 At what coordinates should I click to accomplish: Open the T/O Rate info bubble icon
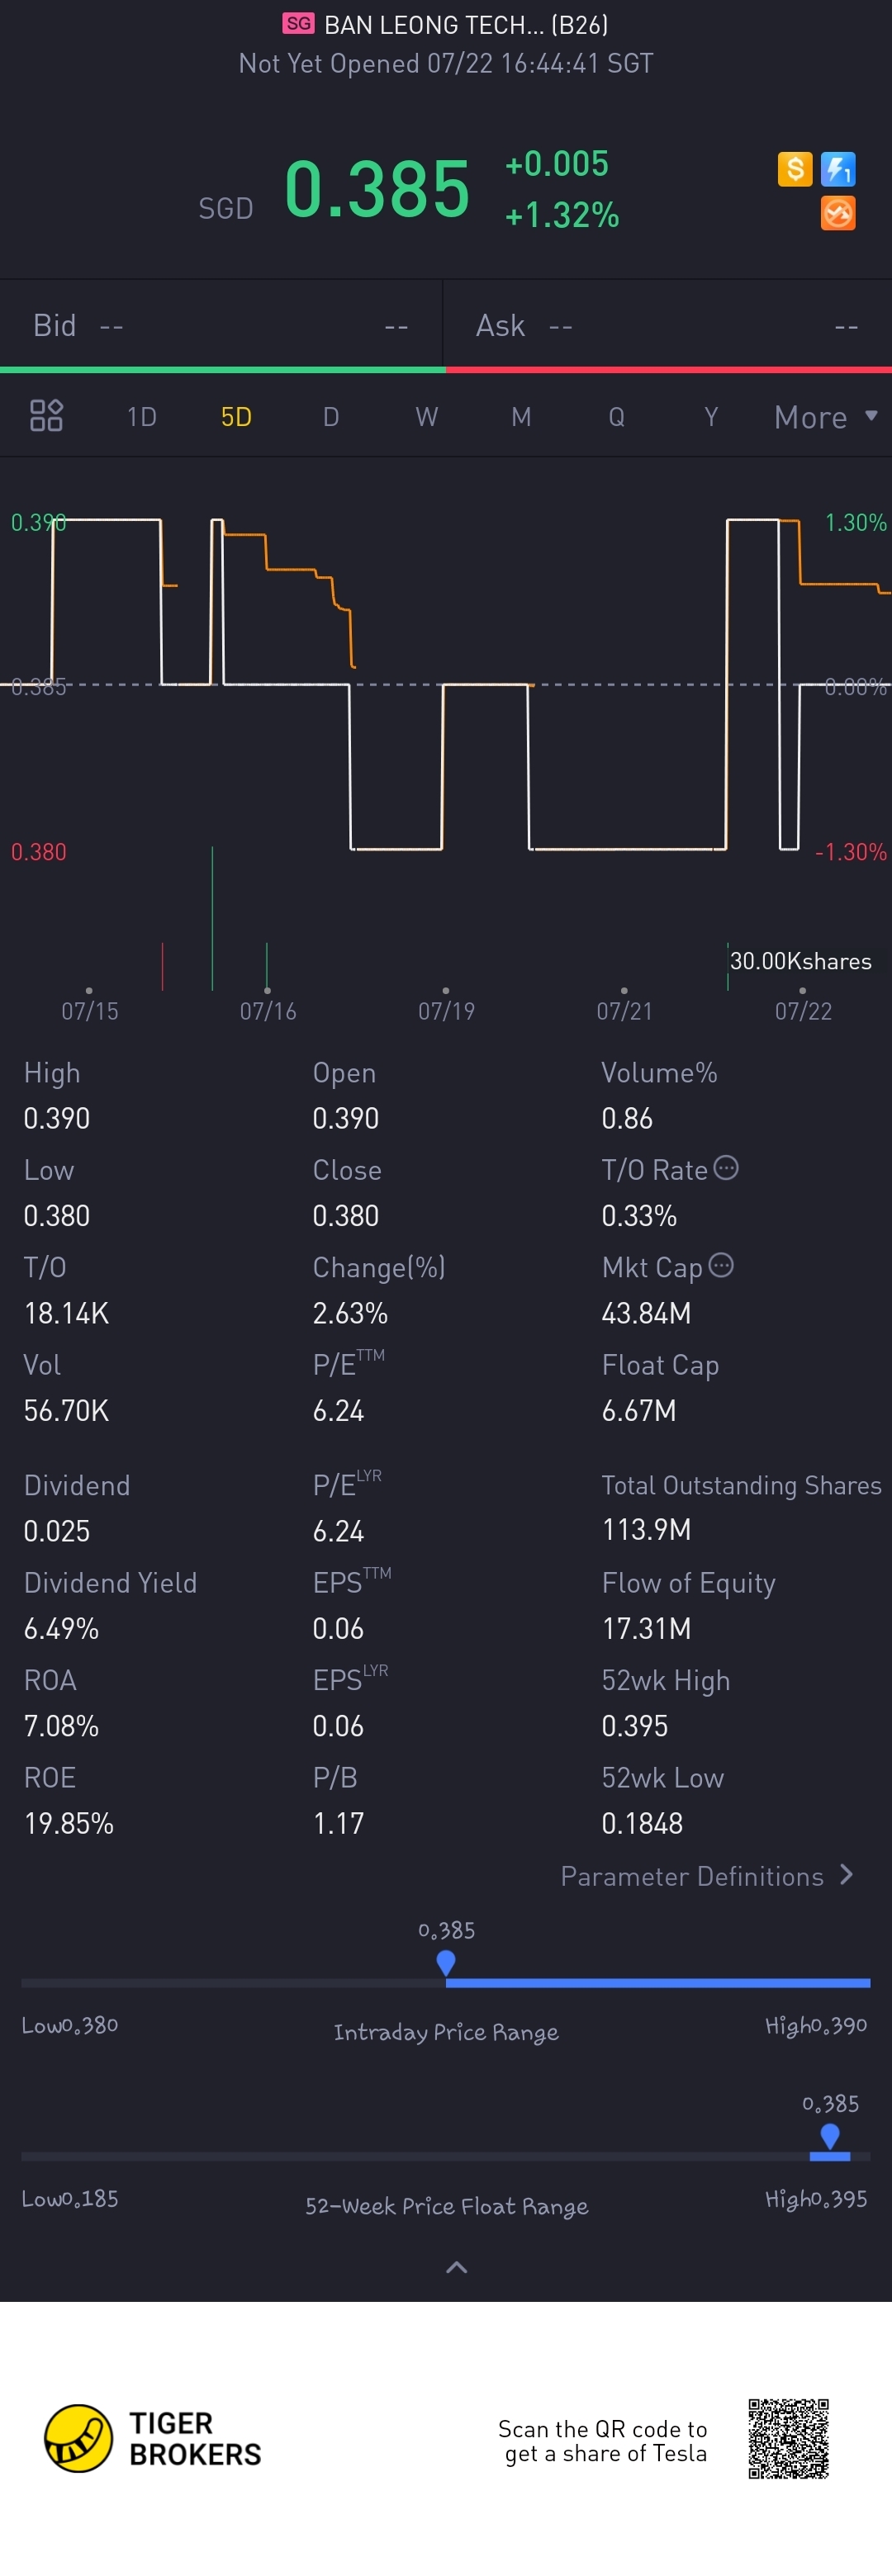726,1167
